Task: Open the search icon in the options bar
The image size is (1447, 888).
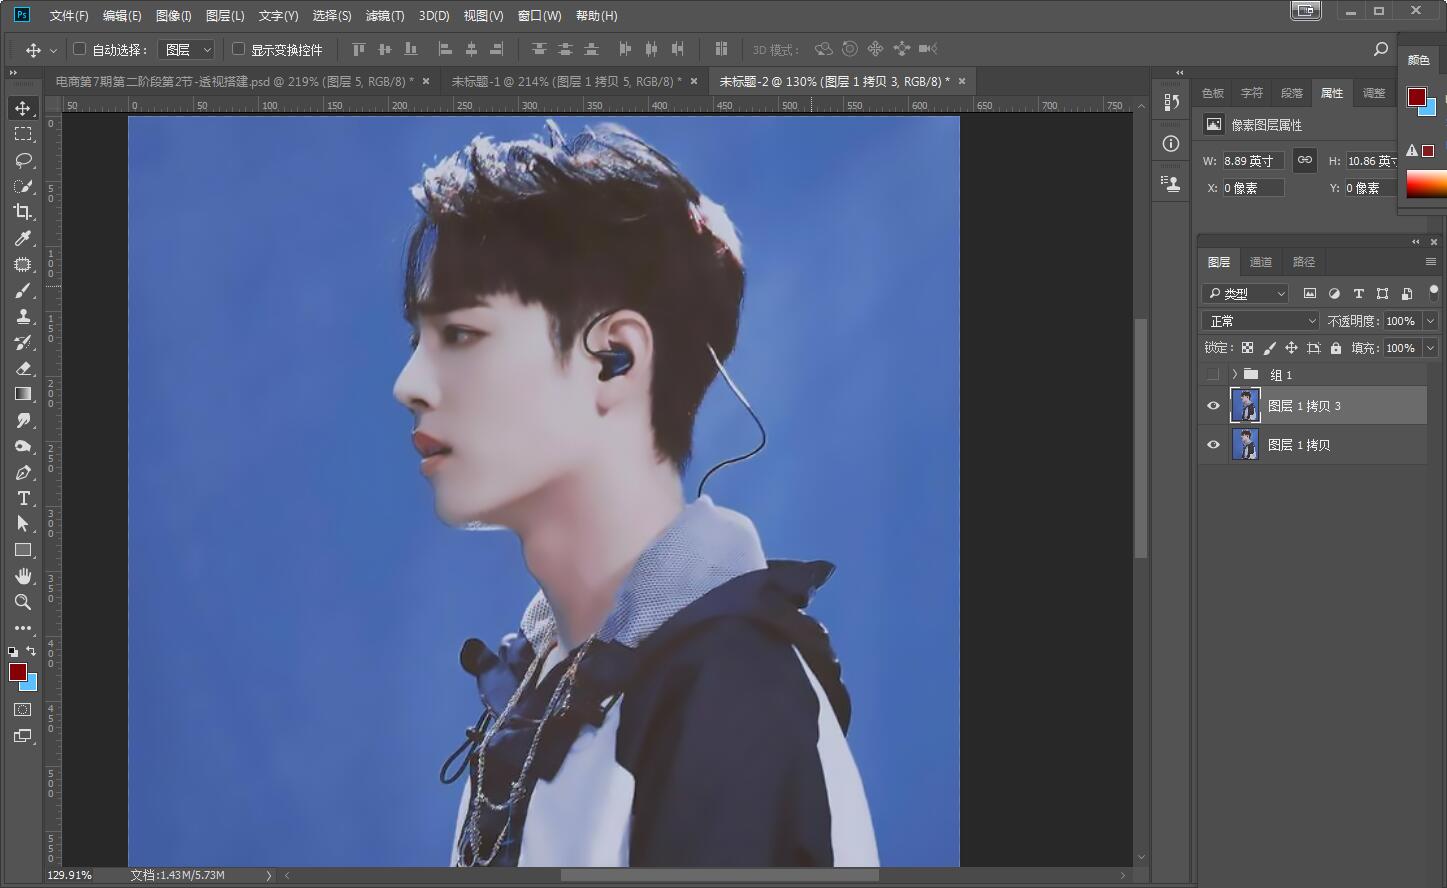Action: point(1381,49)
